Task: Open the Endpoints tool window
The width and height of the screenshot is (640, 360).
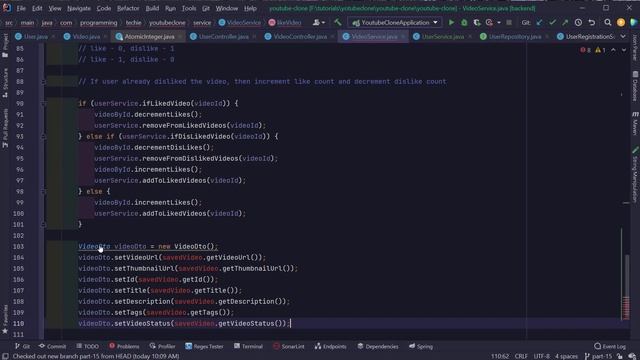Action: tap(331, 346)
